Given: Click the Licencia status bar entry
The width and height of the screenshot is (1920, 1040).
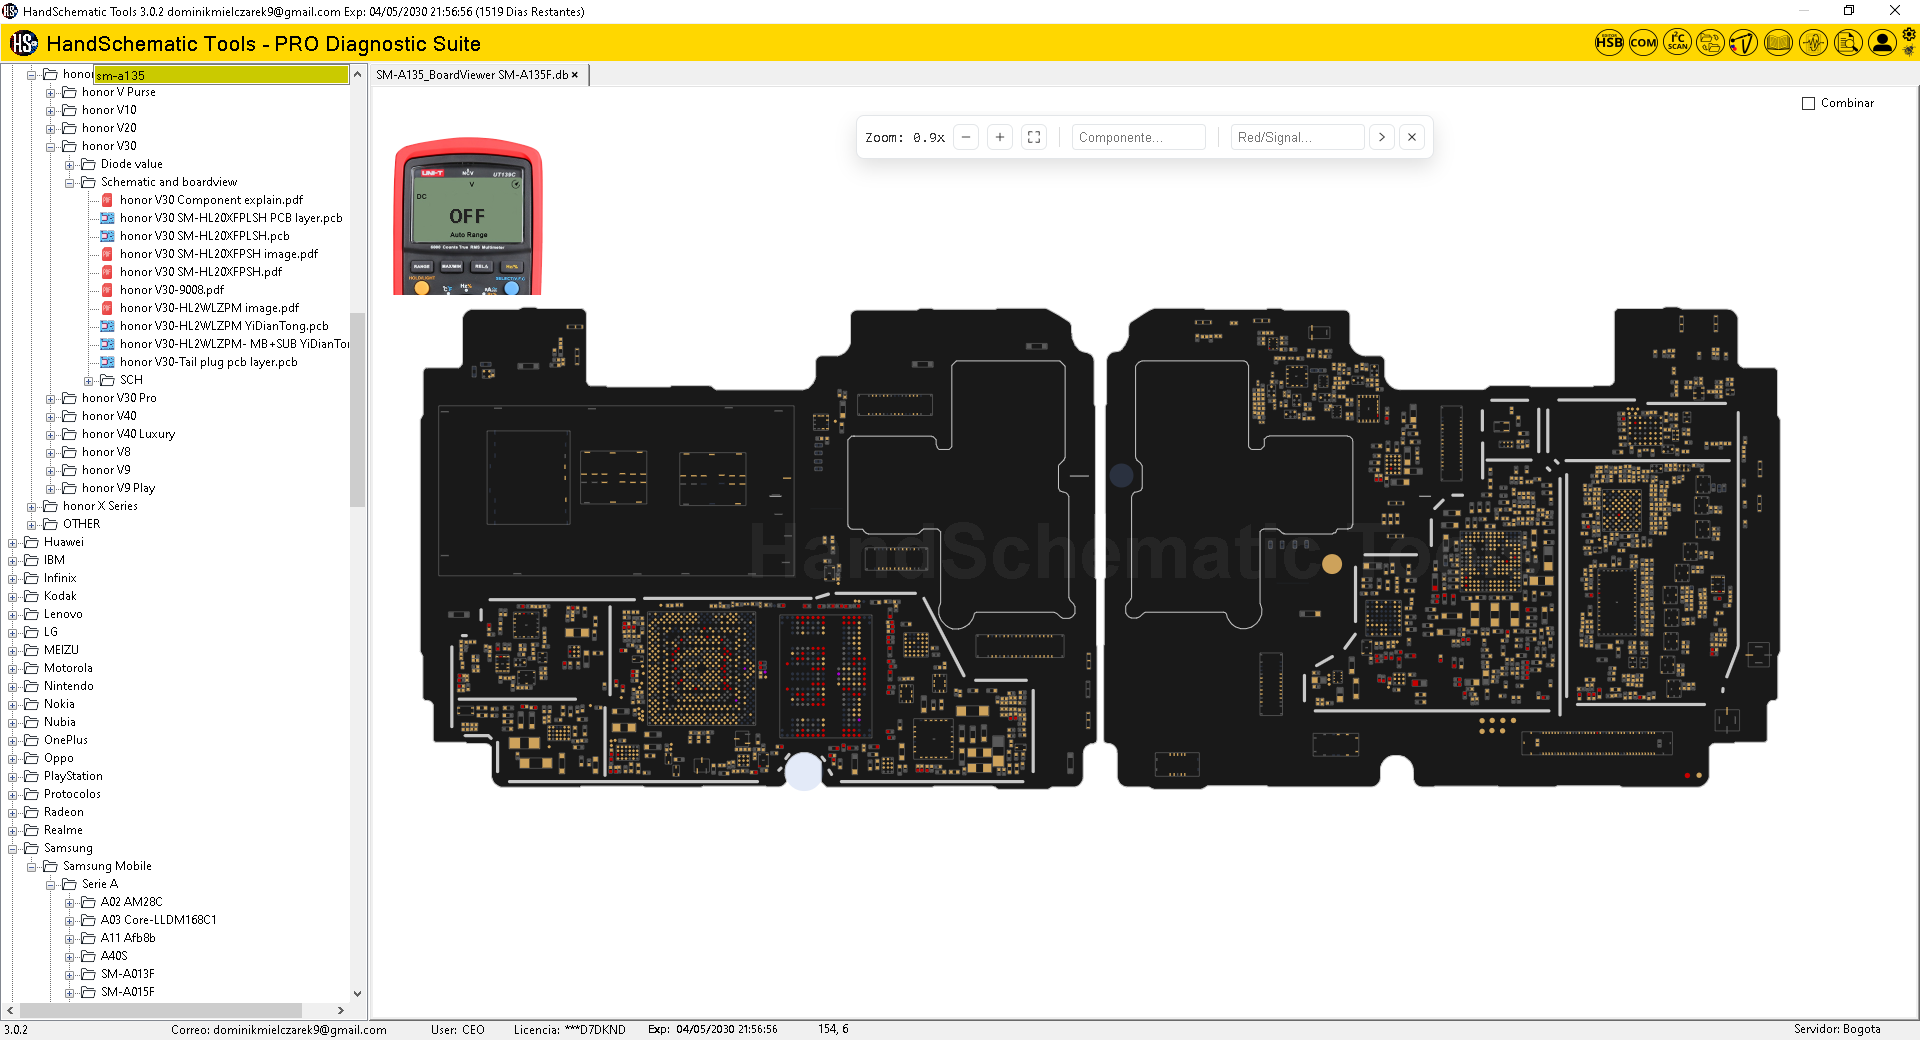Looking at the screenshot, I should pyautogui.click(x=569, y=1029).
